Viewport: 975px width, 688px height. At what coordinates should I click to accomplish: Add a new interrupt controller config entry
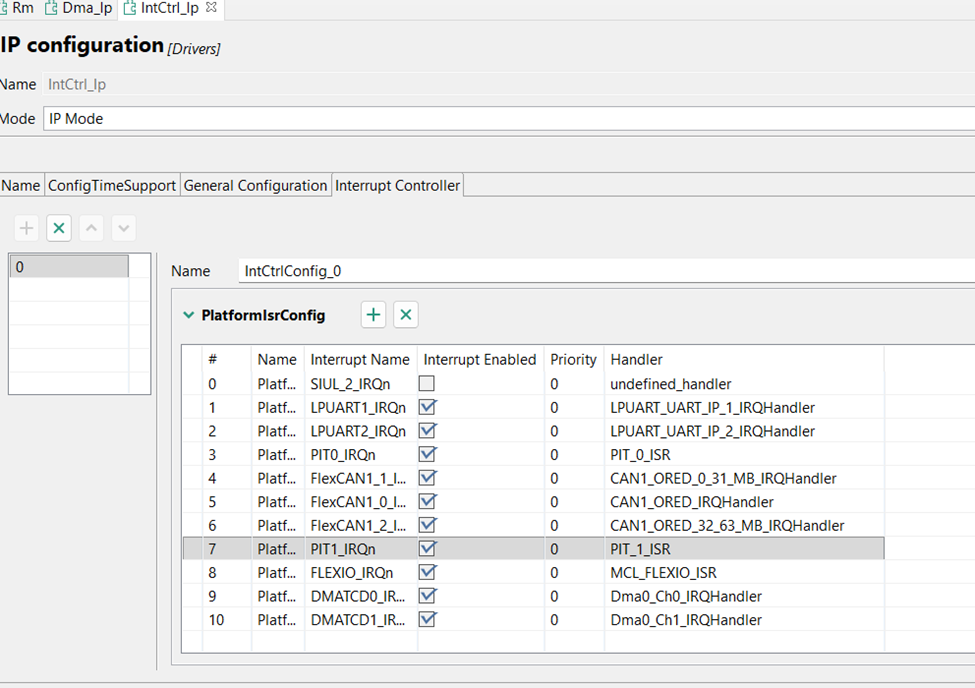coord(26,228)
